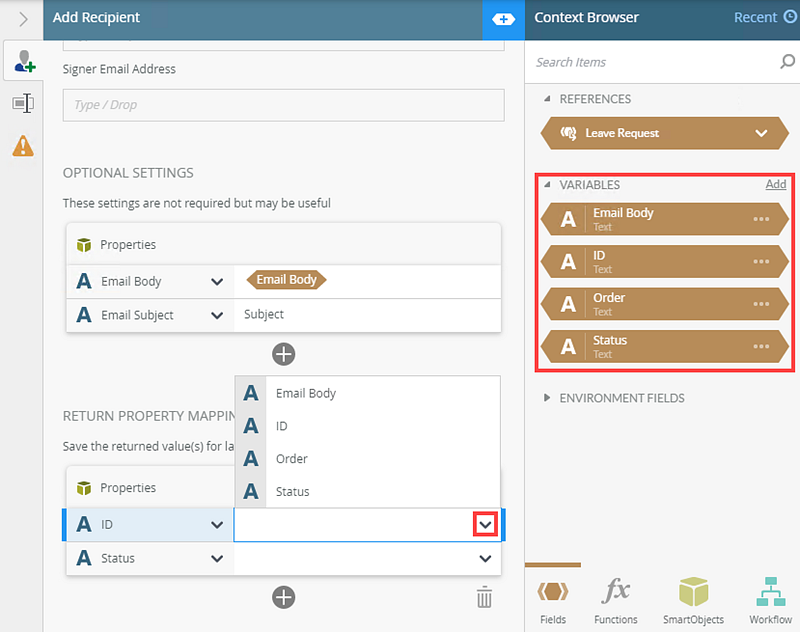Choose Order from the dropdown list
Screen dimensions: 800x632
[367, 459]
